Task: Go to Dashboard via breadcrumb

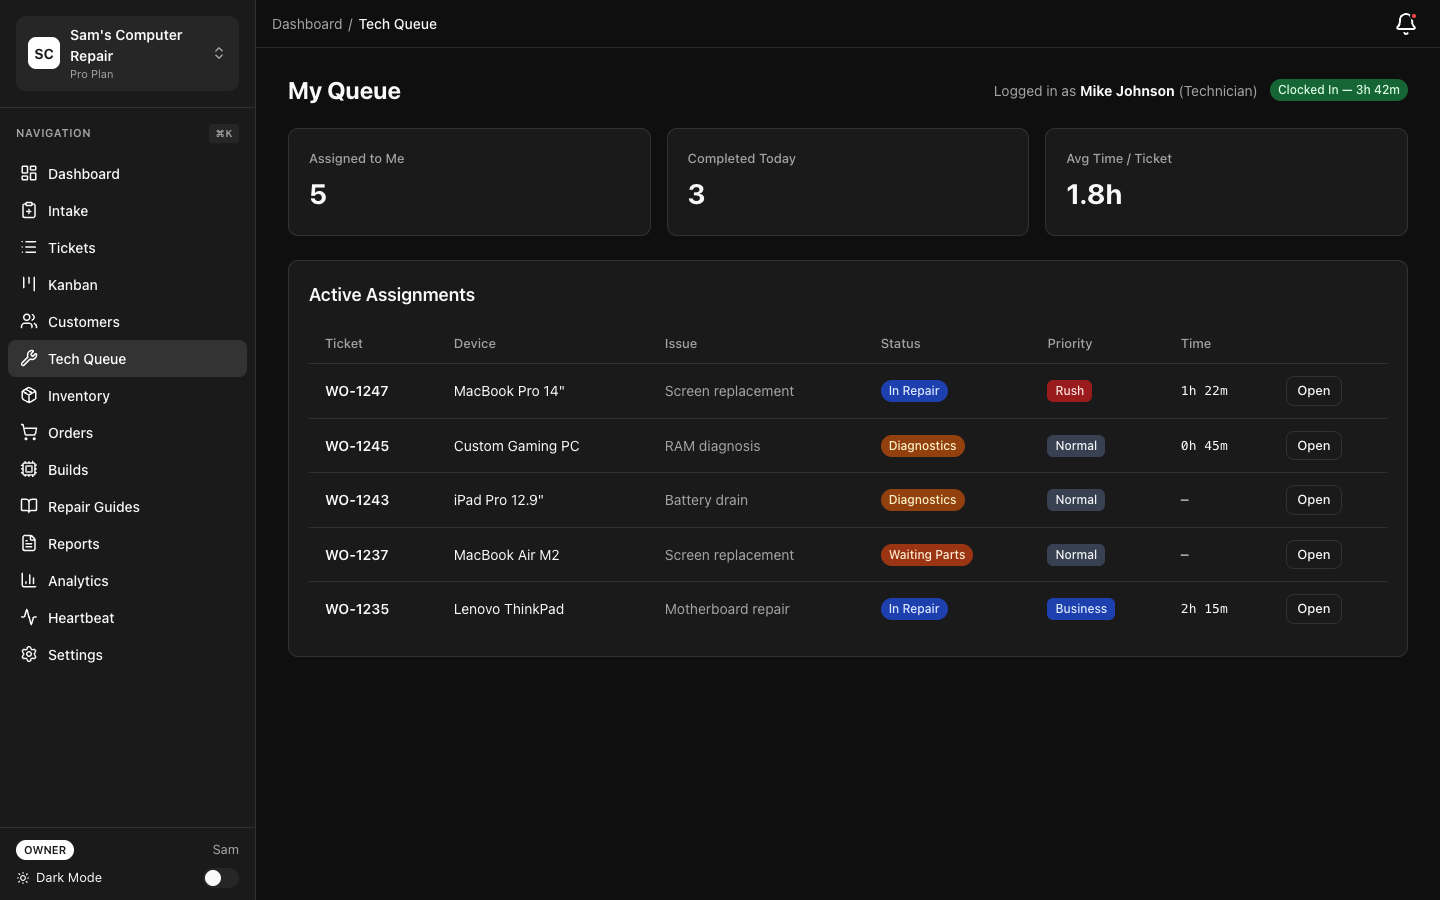Action: coord(307,23)
